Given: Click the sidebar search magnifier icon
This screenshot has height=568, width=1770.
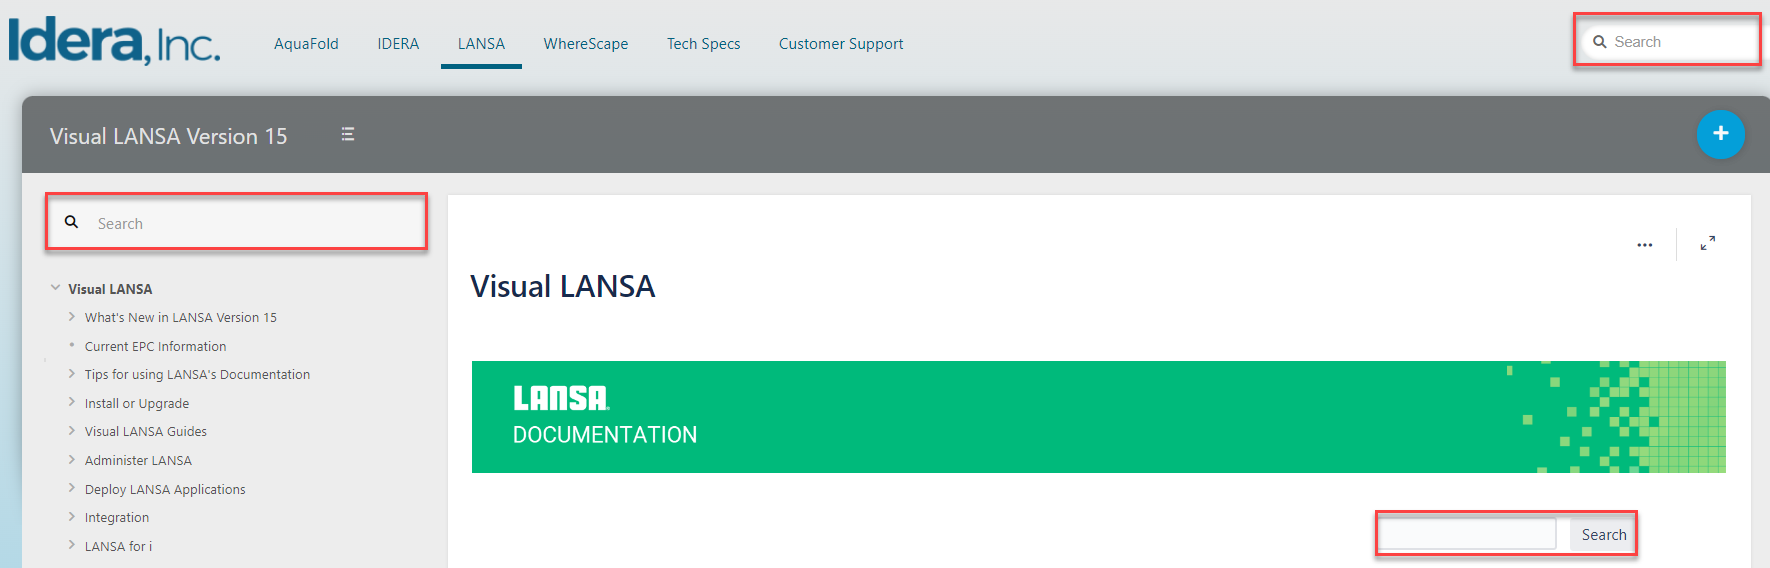Looking at the screenshot, I should click(72, 222).
